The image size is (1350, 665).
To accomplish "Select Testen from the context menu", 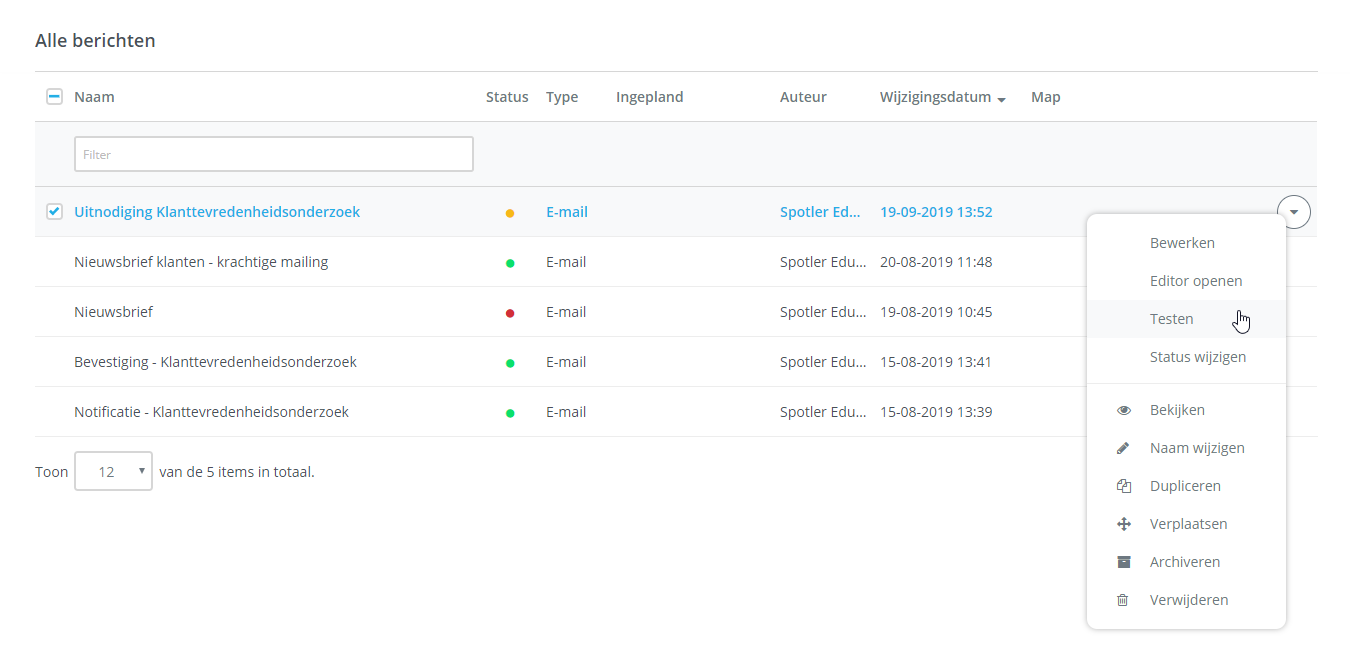I will click(1171, 319).
